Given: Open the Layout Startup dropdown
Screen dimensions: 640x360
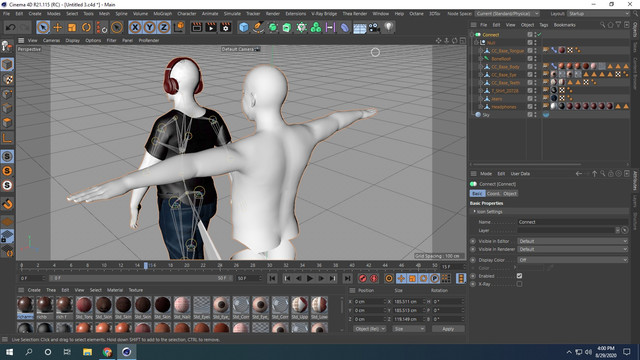Looking at the screenshot, I should [599, 13].
